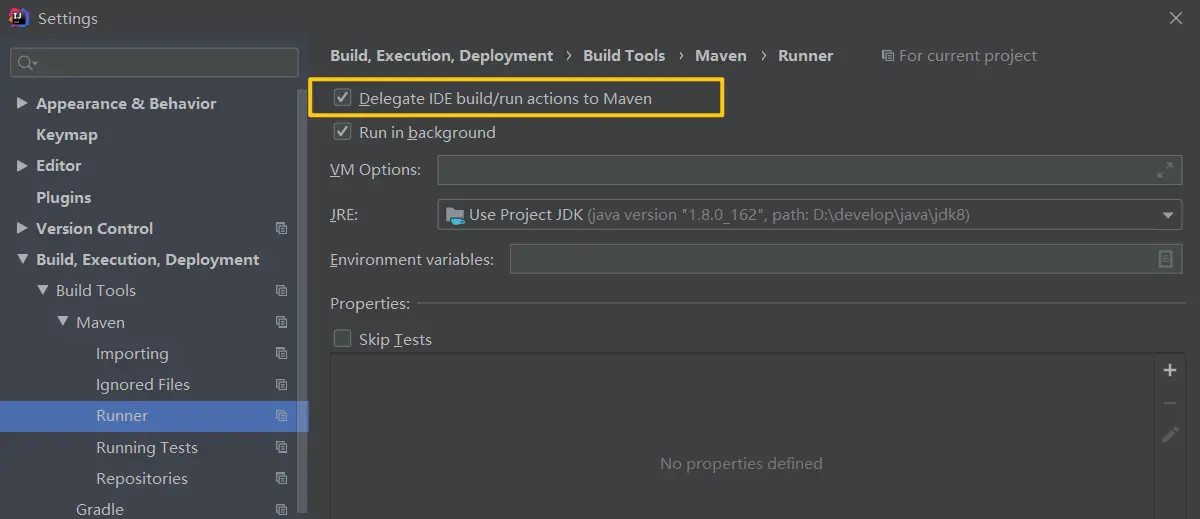Click Maven in the breadcrumb path

coord(720,56)
